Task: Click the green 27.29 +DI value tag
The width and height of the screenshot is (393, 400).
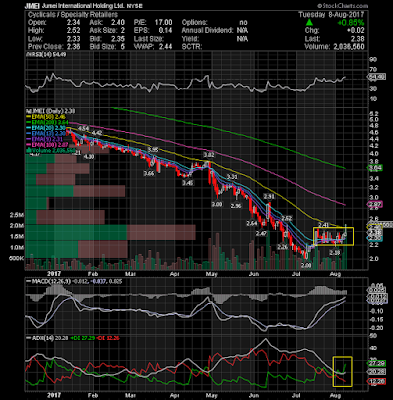Action: [x=376, y=363]
